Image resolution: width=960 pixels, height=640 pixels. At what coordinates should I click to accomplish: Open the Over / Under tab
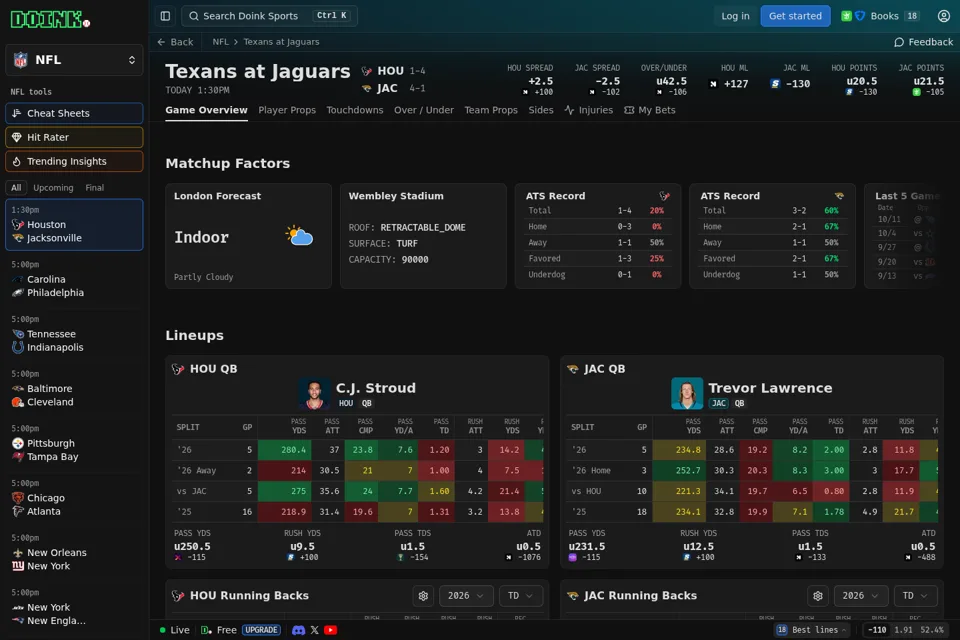(x=424, y=110)
